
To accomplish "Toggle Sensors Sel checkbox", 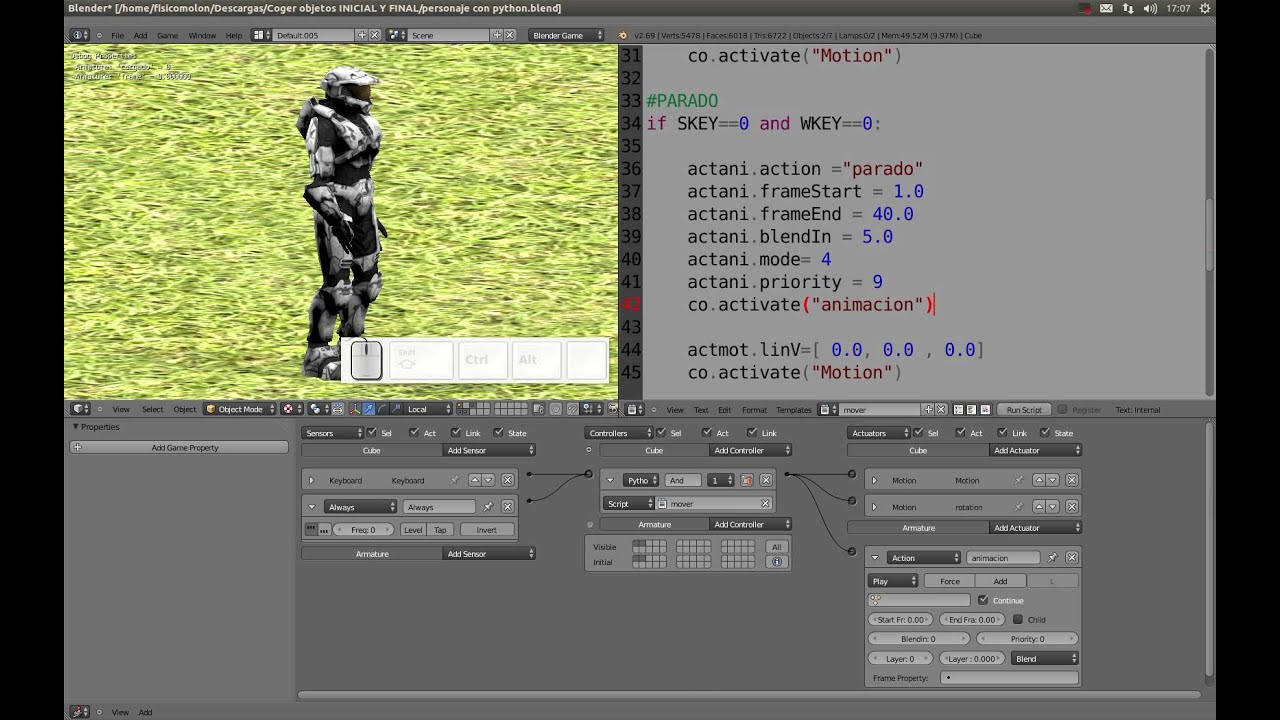I will pyautogui.click(x=372, y=433).
